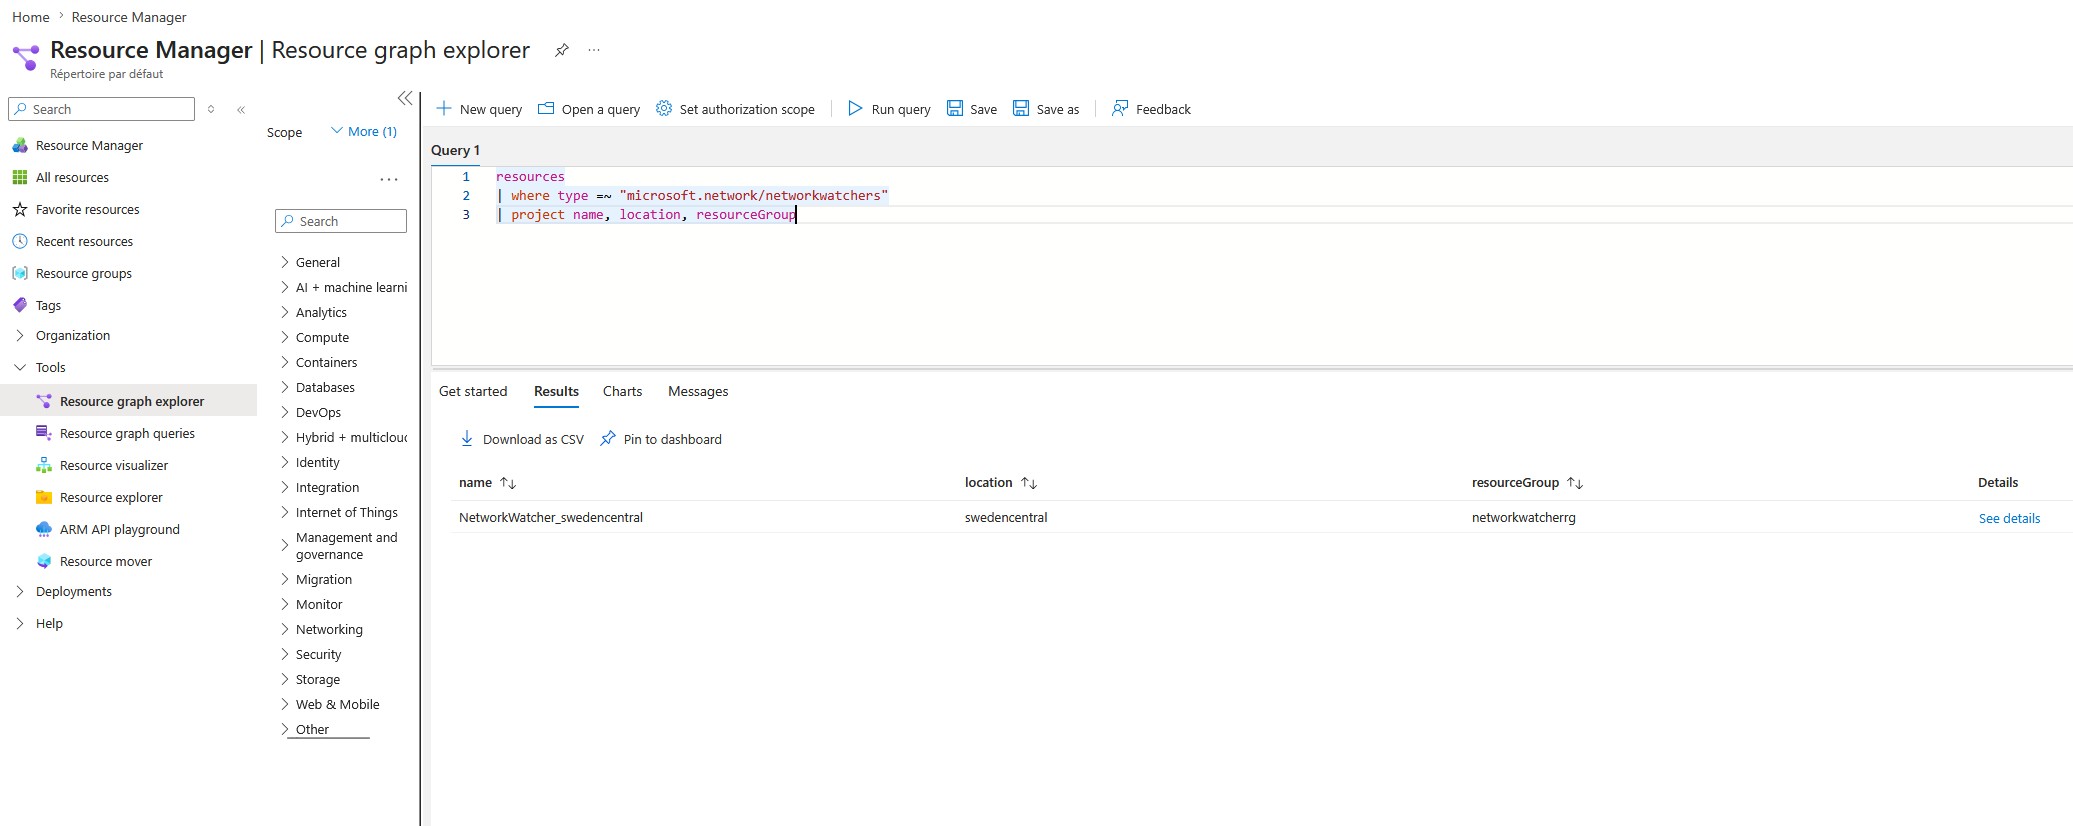Select Resource graph explorer menu item
Image resolution: width=2073 pixels, height=826 pixels.
pos(129,401)
